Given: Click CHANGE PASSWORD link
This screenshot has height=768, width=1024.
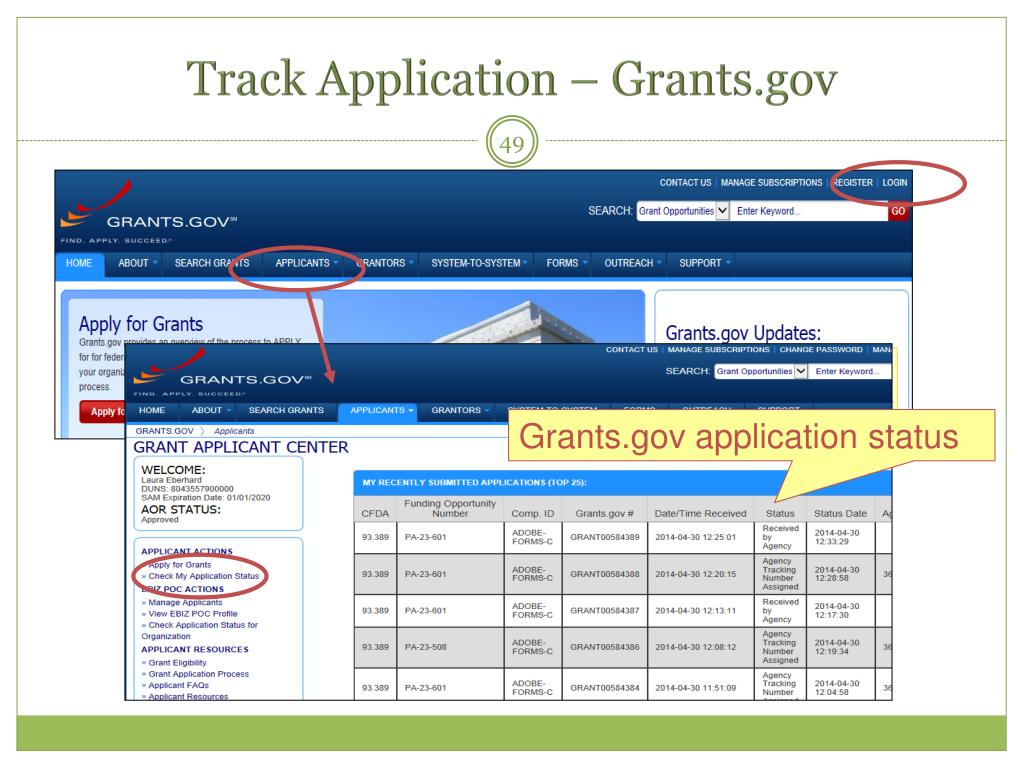Looking at the screenshot, I should point(821,350).
